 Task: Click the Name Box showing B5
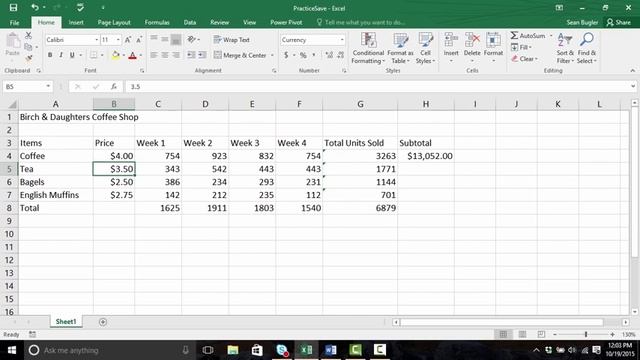(24, 87)
